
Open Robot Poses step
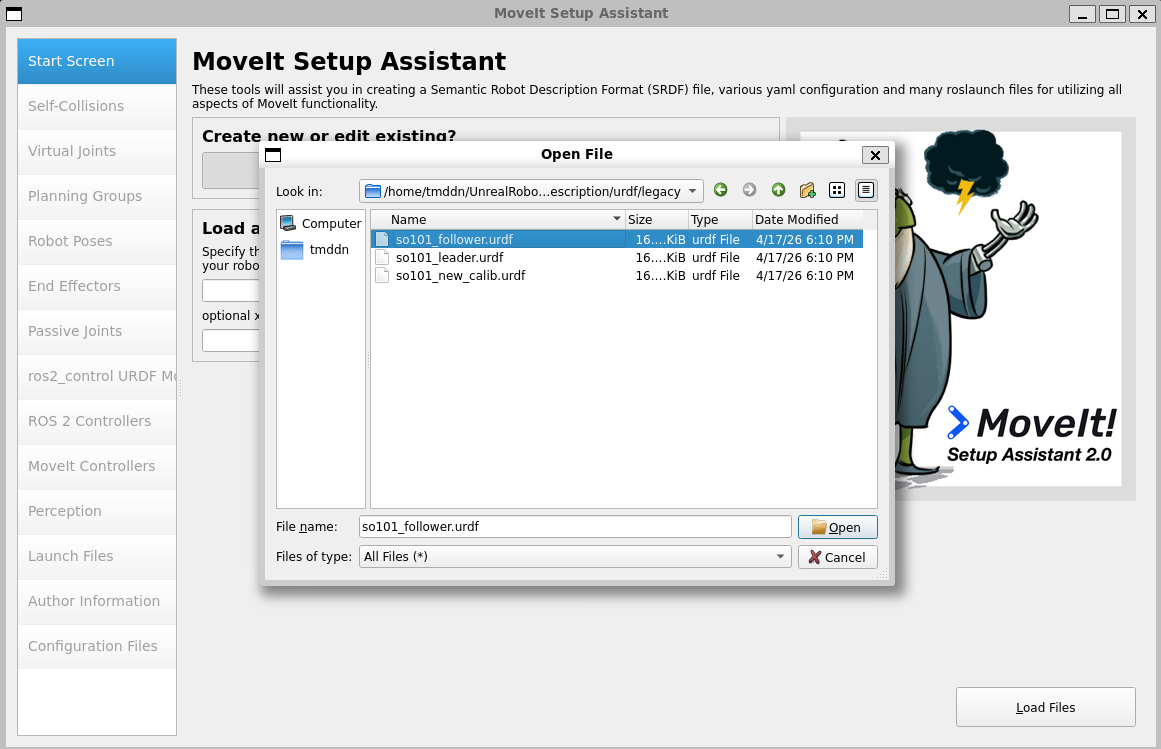(97, 241)
